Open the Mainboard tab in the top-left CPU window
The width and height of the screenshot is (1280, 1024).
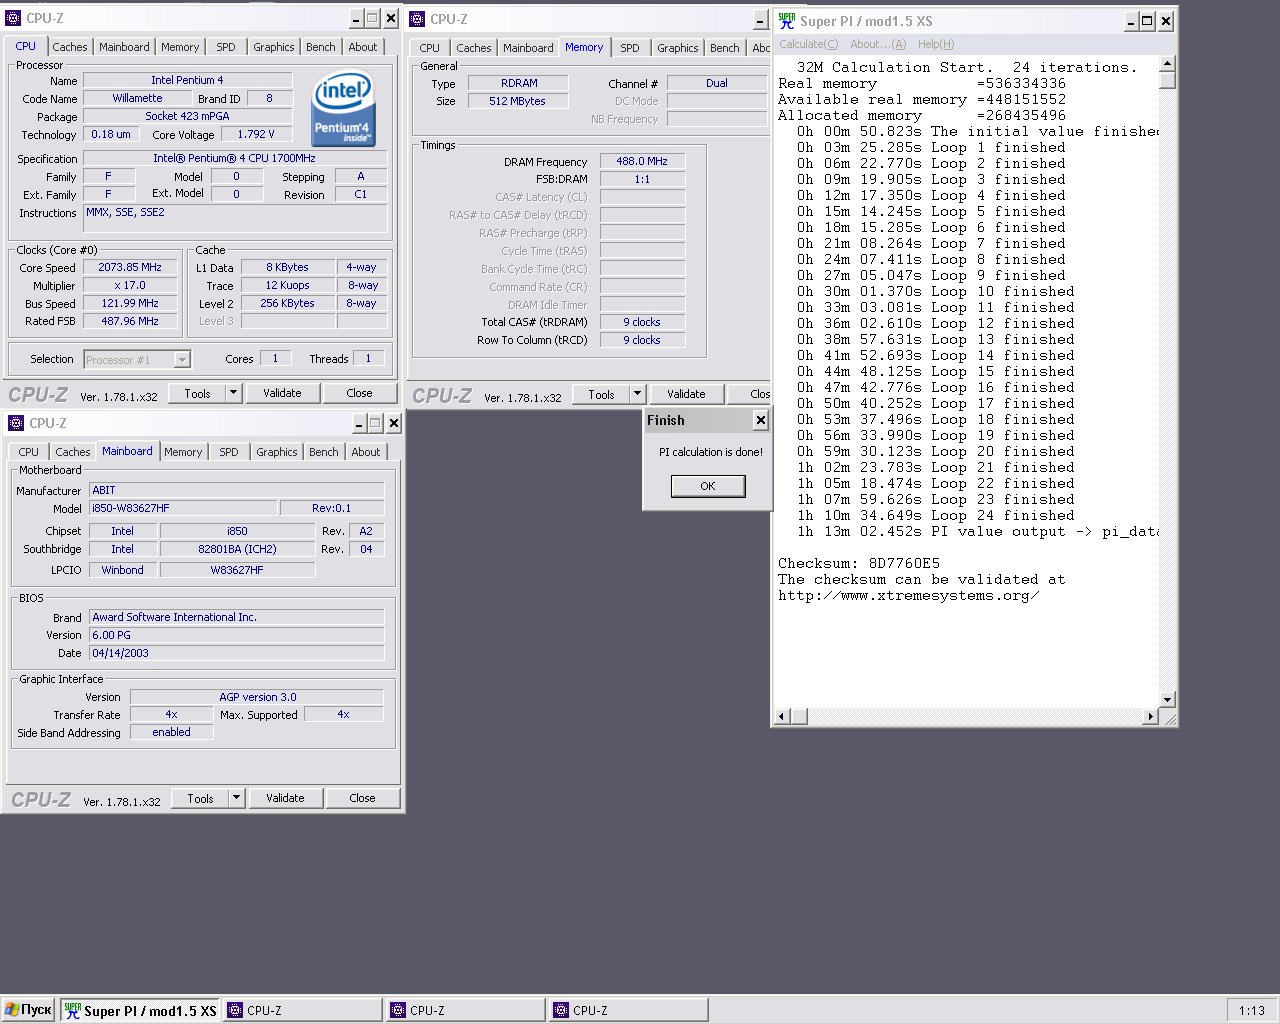click(124, 47)
